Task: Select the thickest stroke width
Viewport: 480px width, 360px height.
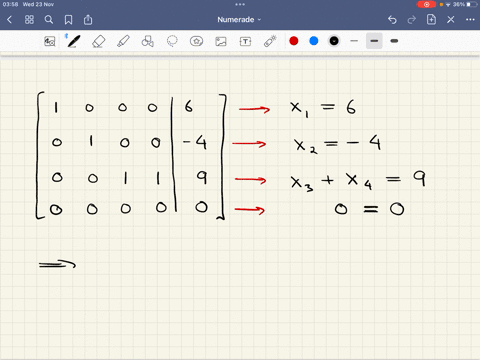Action: [394, 41]
